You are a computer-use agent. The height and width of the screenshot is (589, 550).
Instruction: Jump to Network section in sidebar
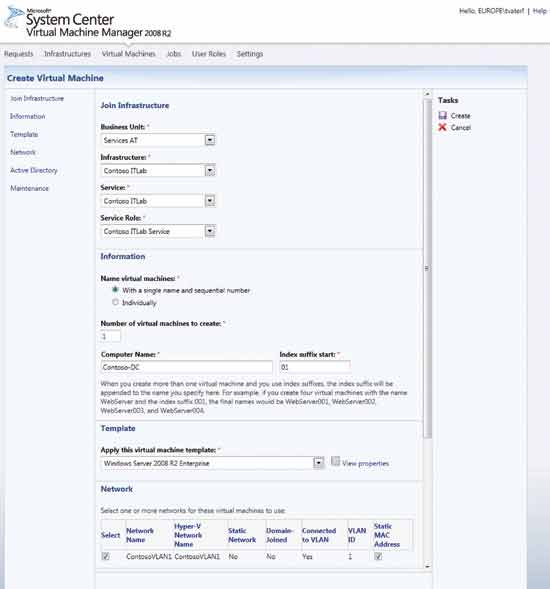(23, 152)
